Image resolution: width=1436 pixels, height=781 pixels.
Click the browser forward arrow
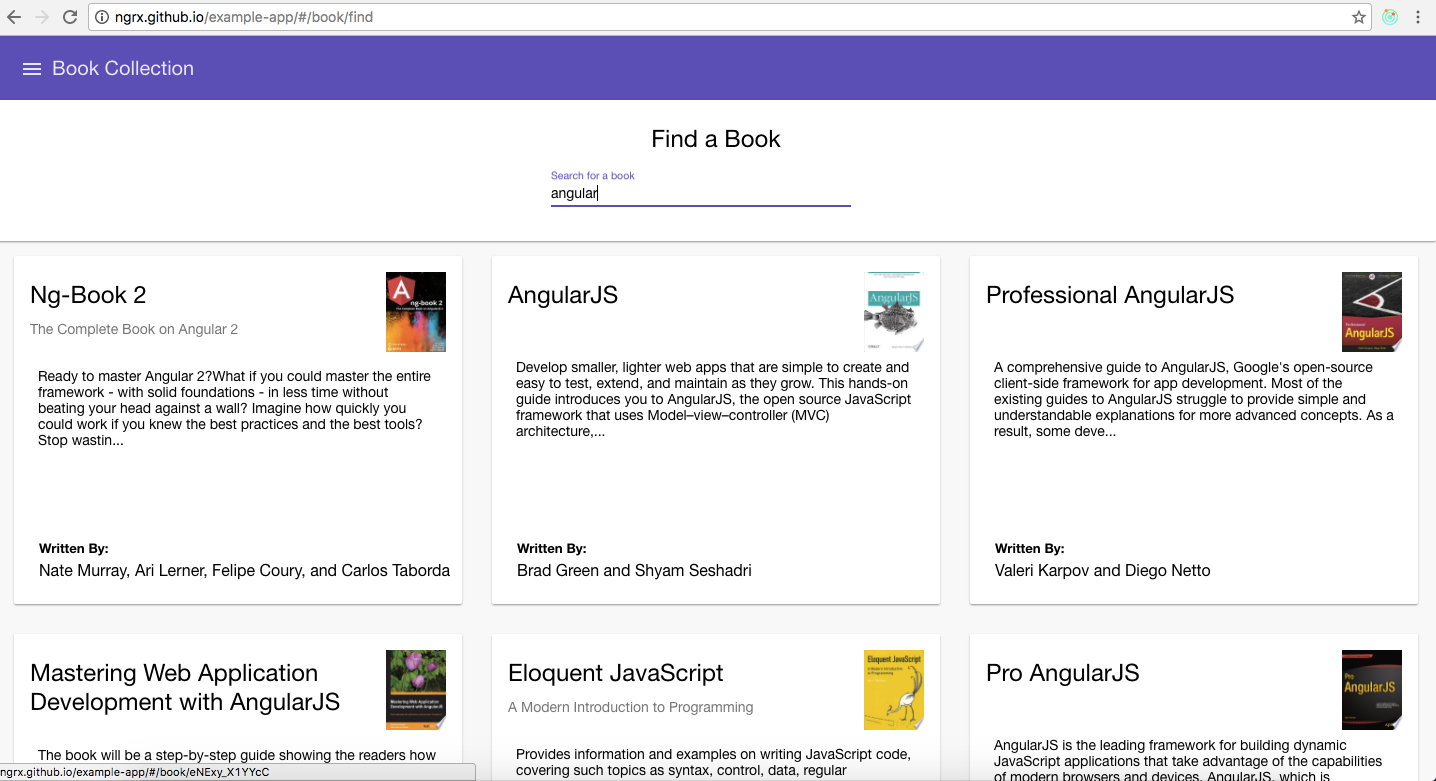coord(42,17)
